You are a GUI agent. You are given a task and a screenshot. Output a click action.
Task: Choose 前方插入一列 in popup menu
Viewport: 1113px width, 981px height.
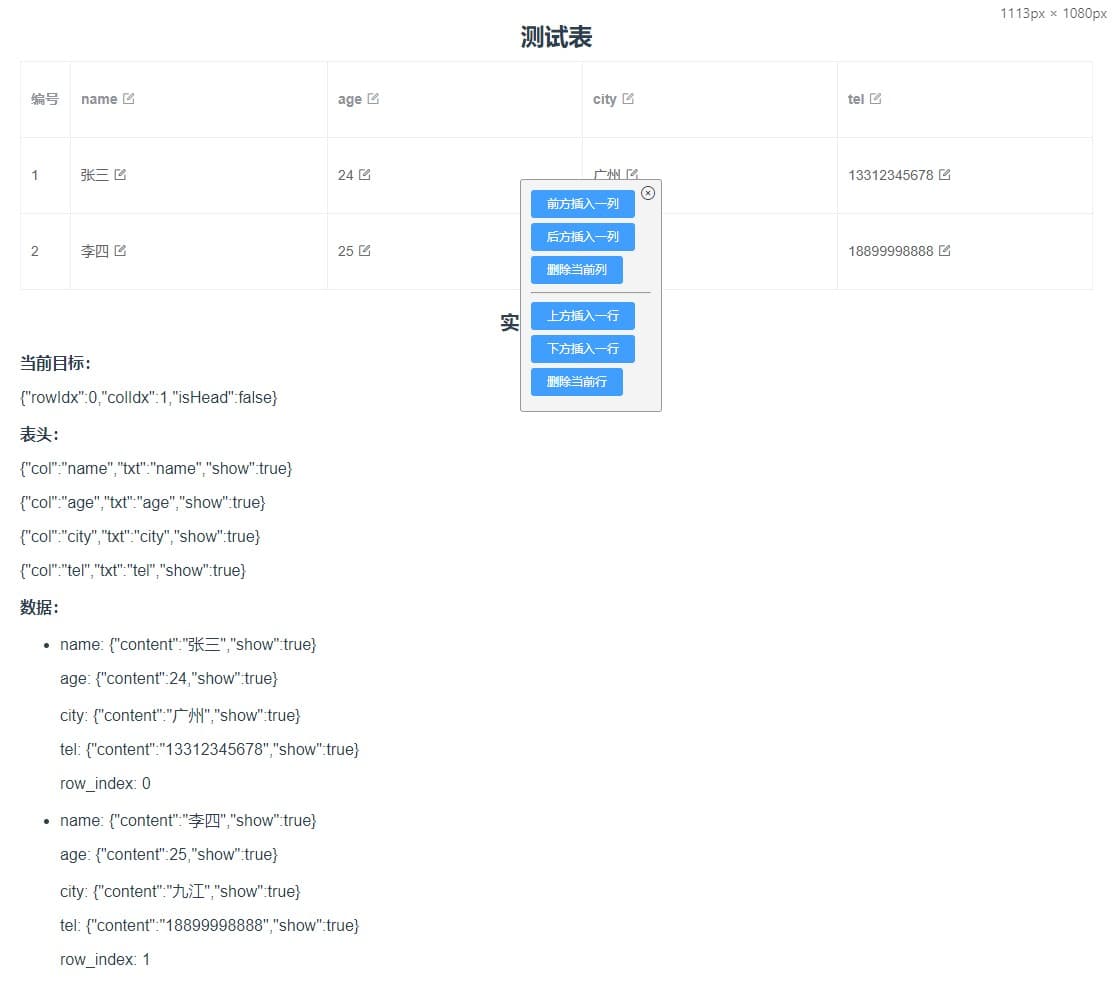[x=582, y=204]
